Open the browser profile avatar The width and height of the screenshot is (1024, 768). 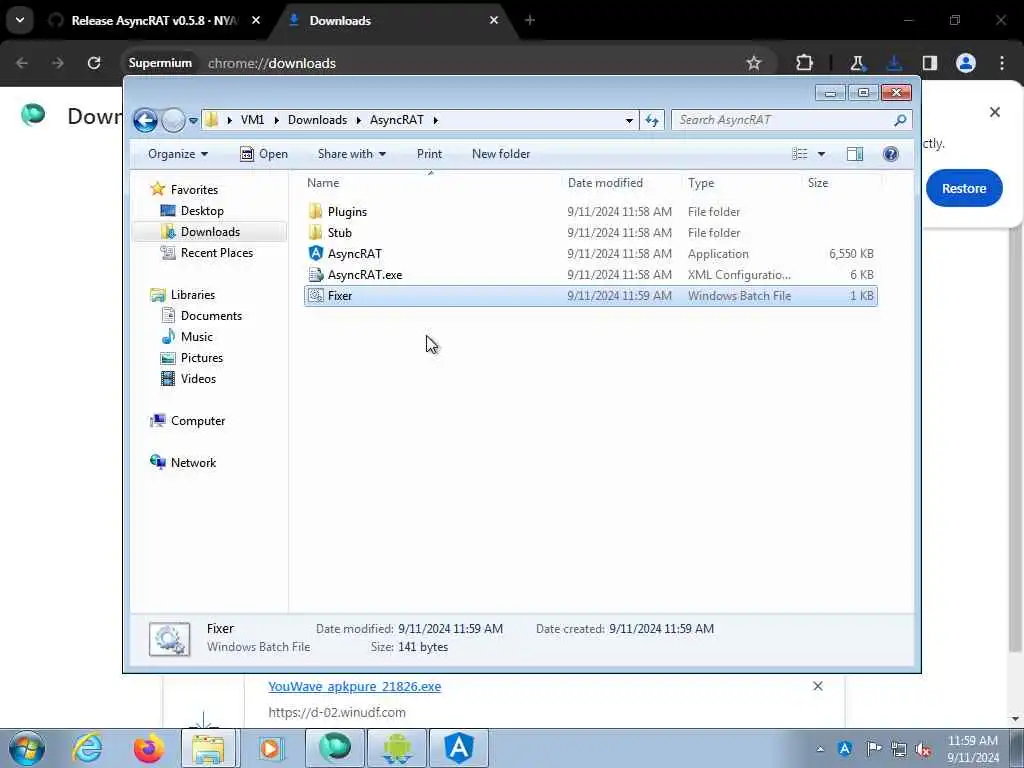pos(966,63)
